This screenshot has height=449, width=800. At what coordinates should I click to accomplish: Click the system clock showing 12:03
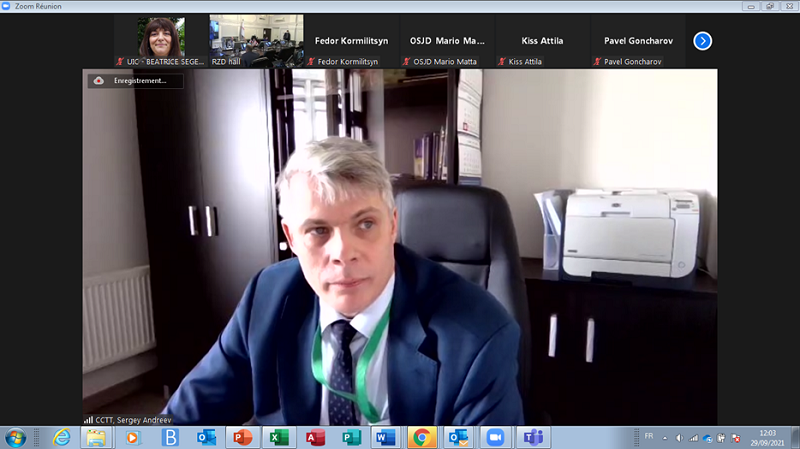click(766, 437)
